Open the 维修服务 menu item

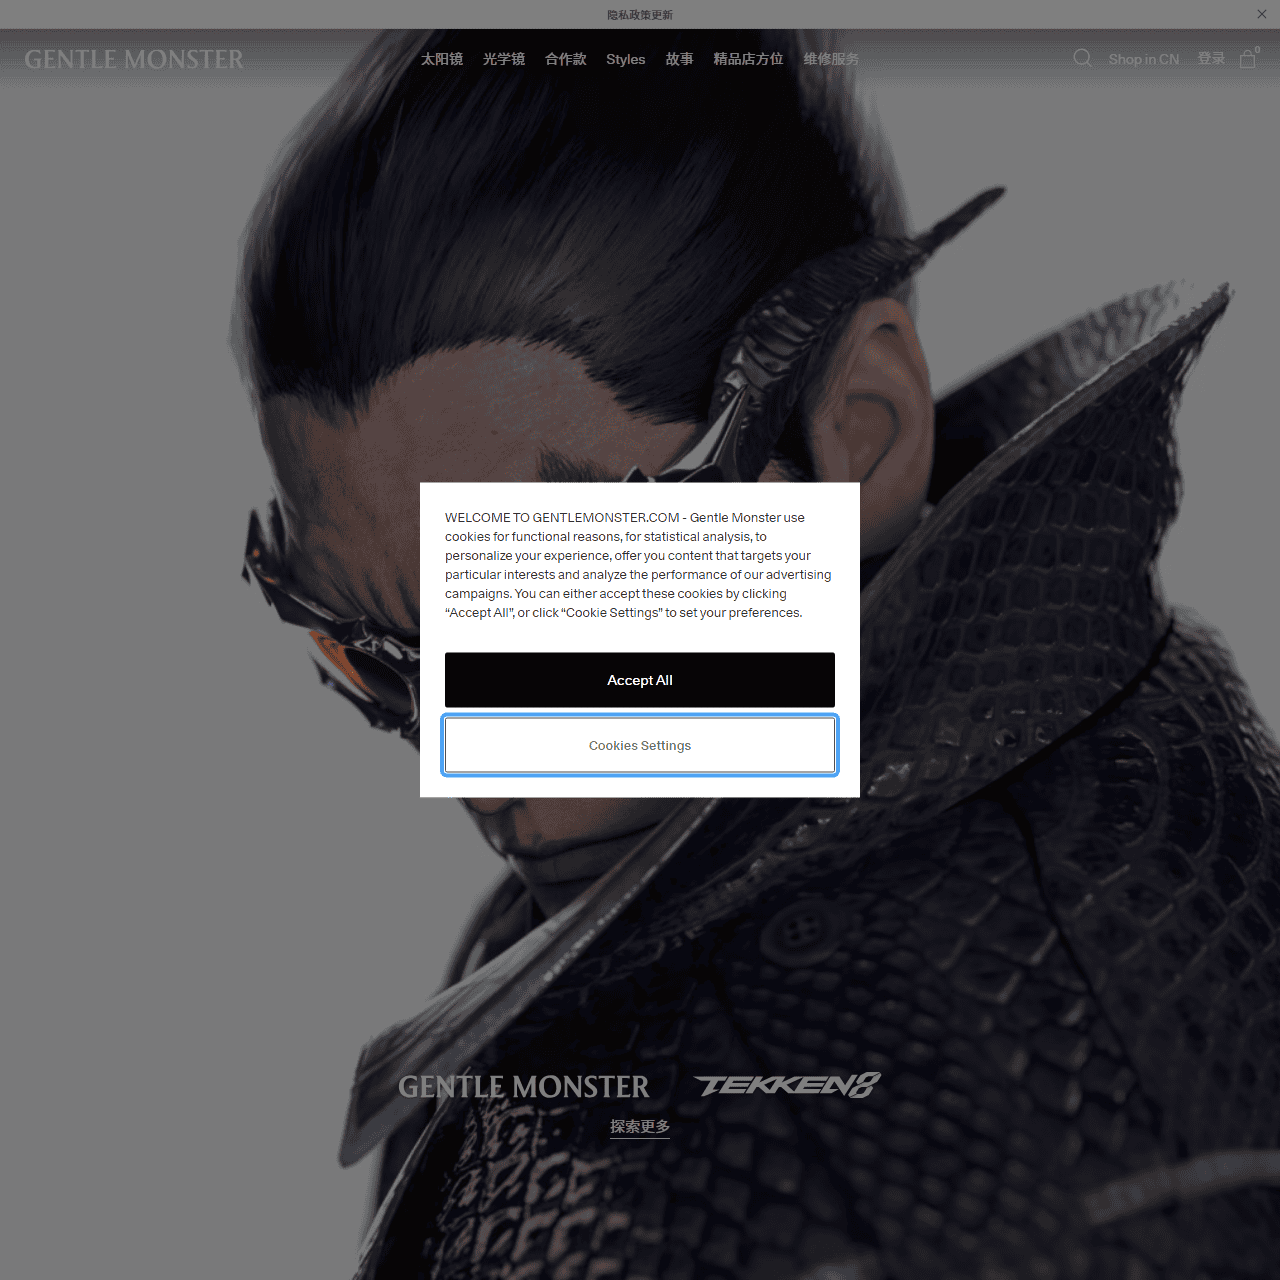832,59
